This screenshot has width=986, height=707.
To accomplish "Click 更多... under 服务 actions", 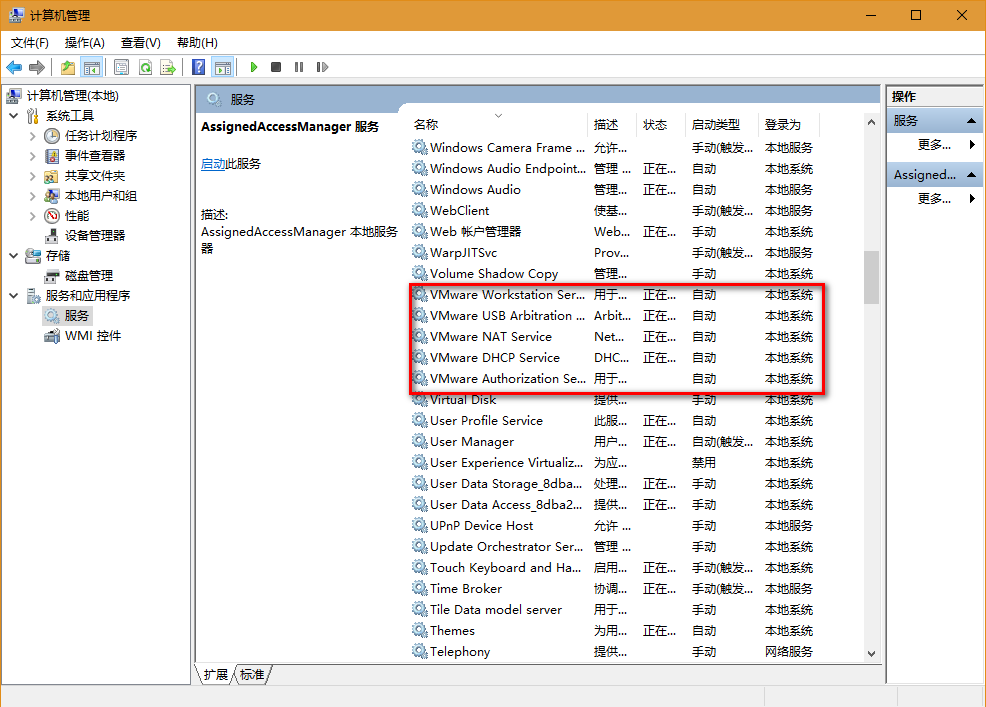I will pos(934,145).
